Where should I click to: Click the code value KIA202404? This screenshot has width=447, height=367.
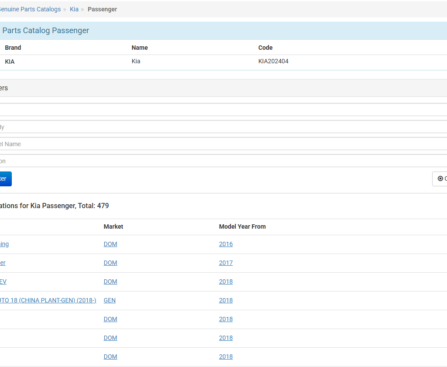point(273,61)
